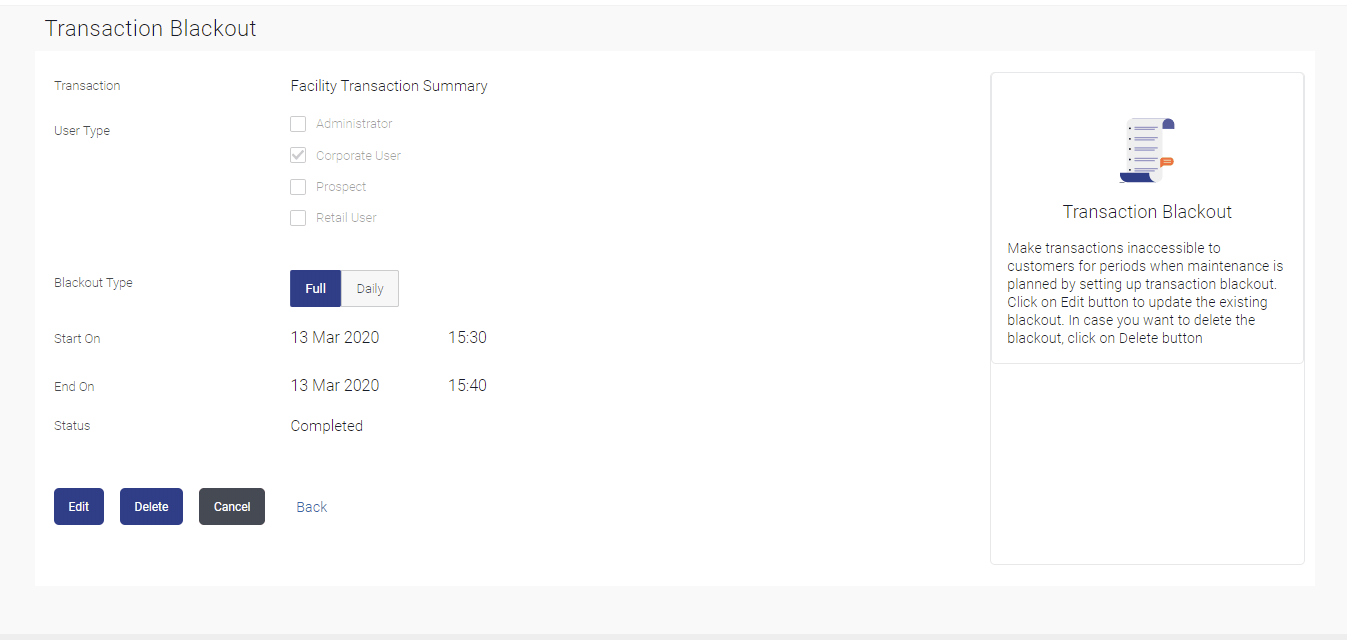Click the Facility Transaction Summary transaction name
The width and height of the screenshot is (1347, 640).
point(388,86)
